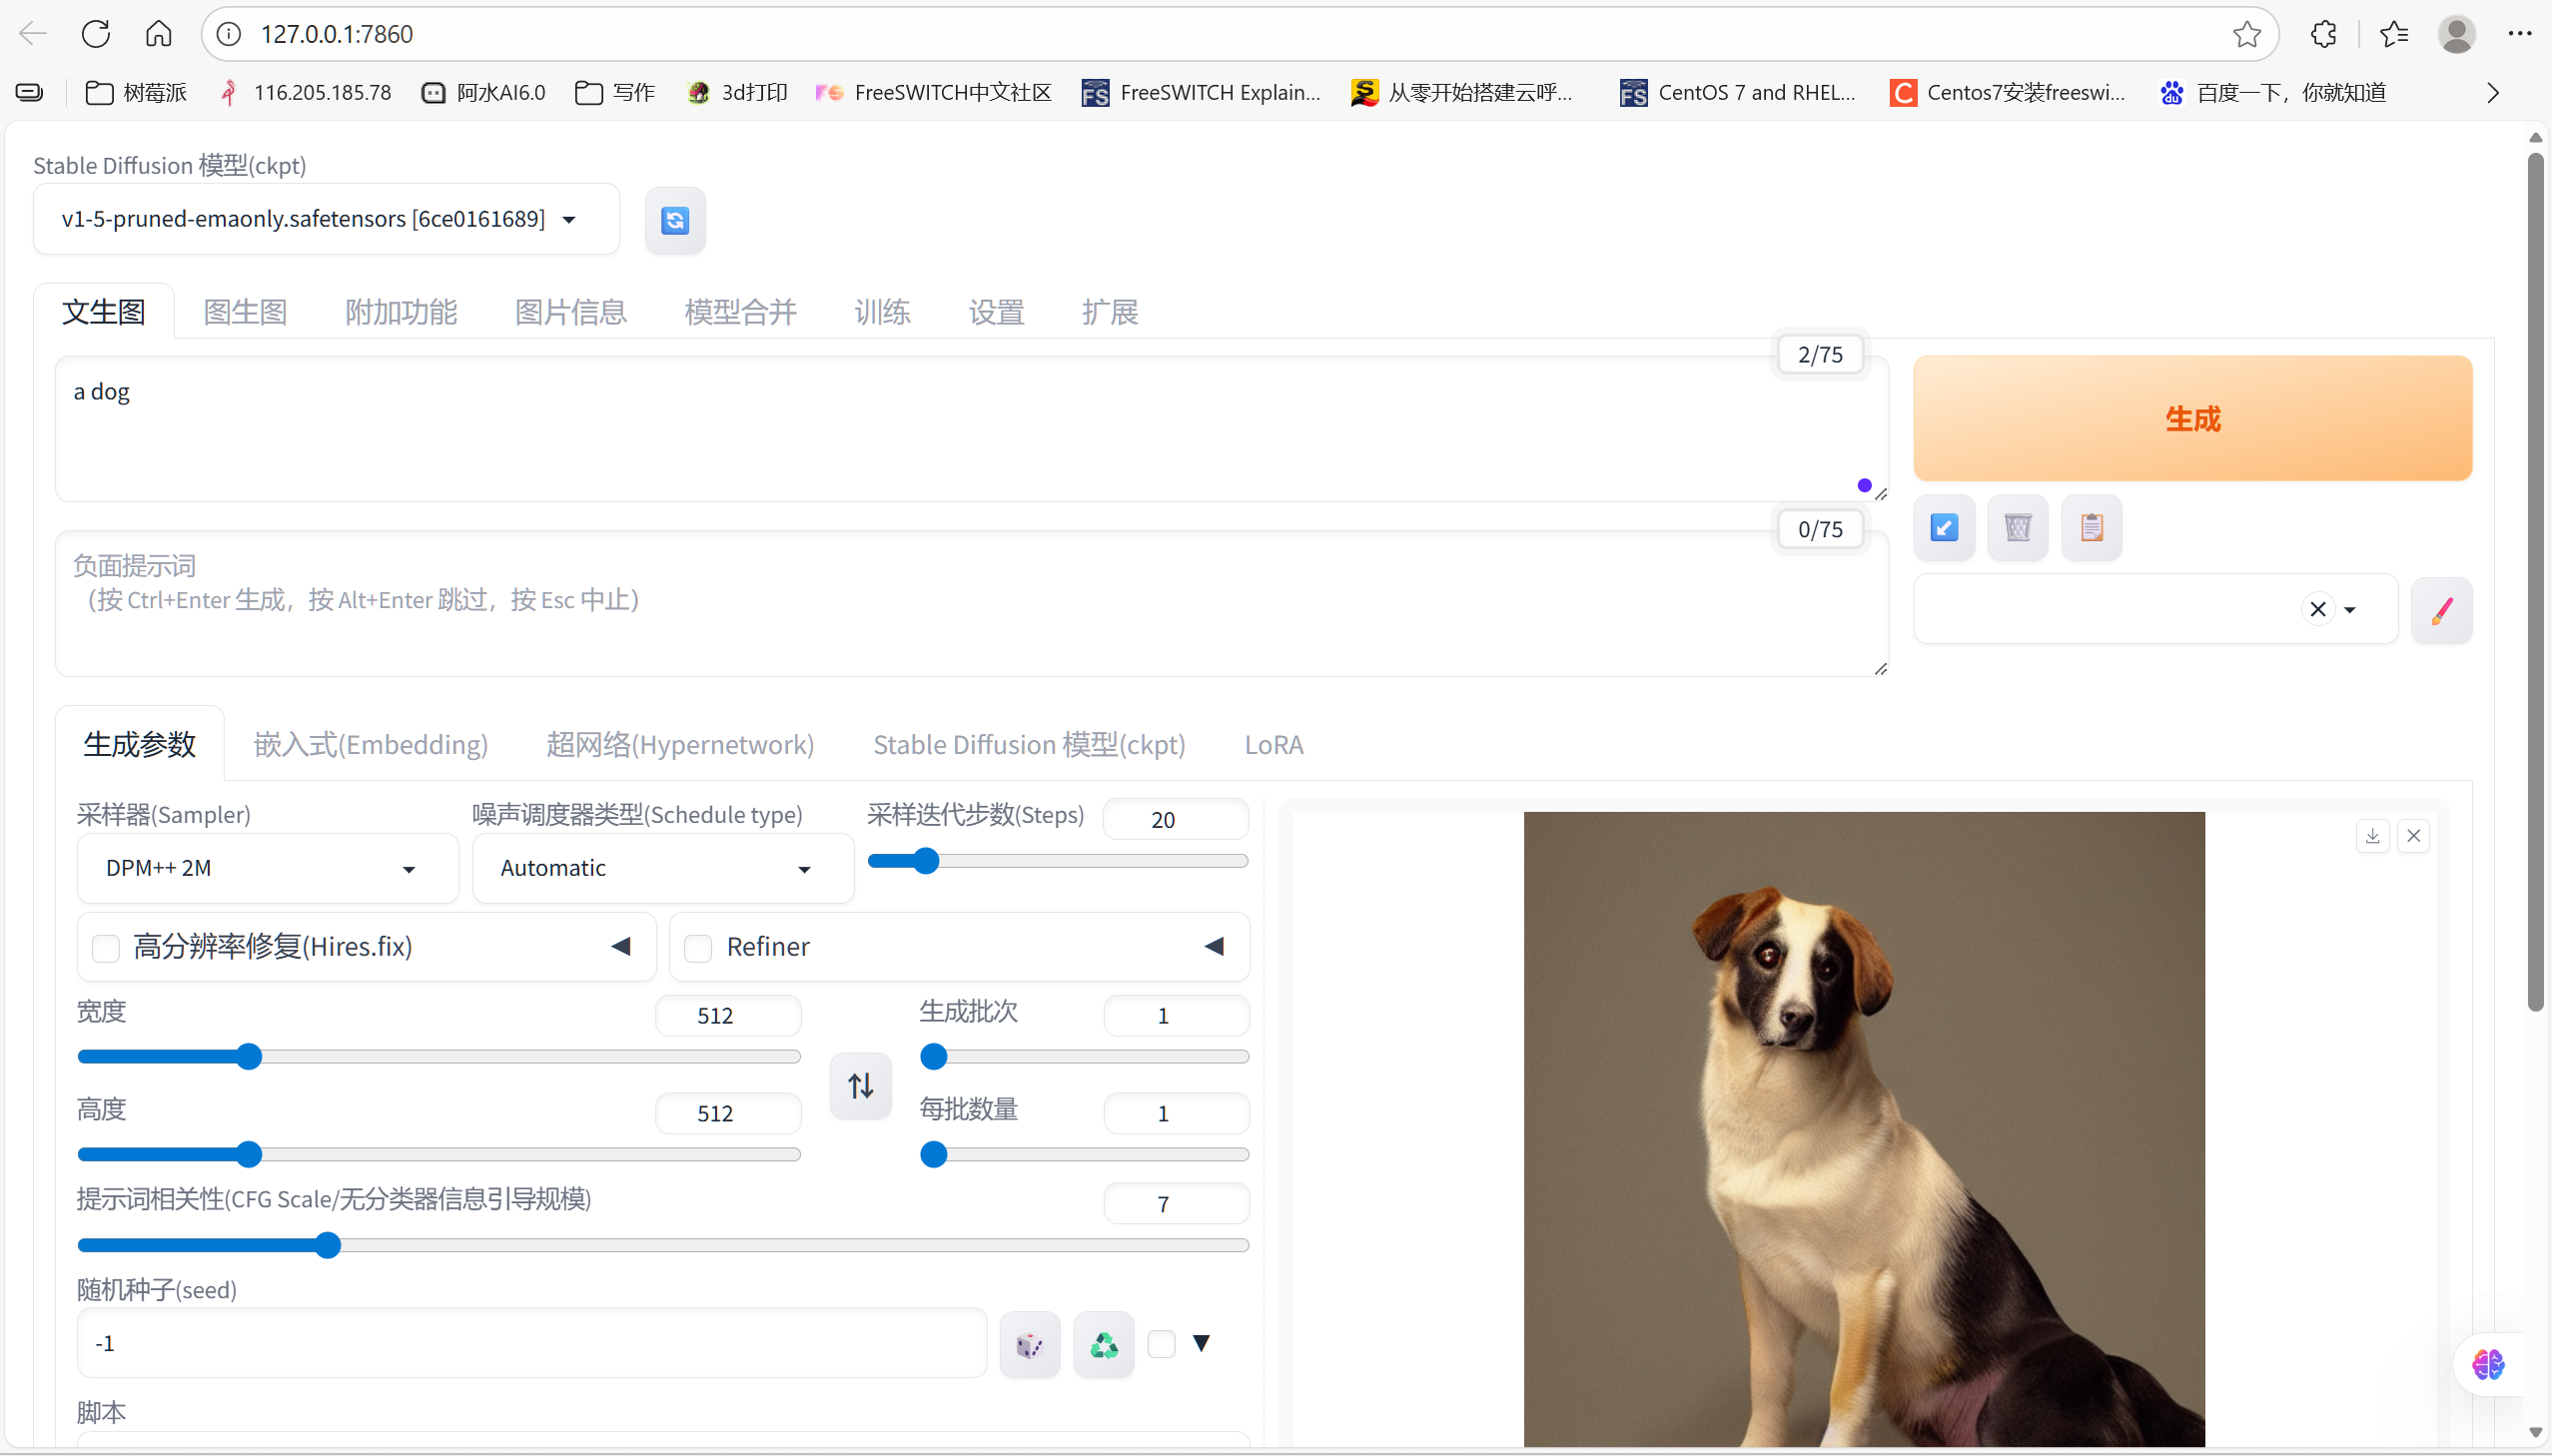Open the style editor pencil icon

pos(2441,610)
